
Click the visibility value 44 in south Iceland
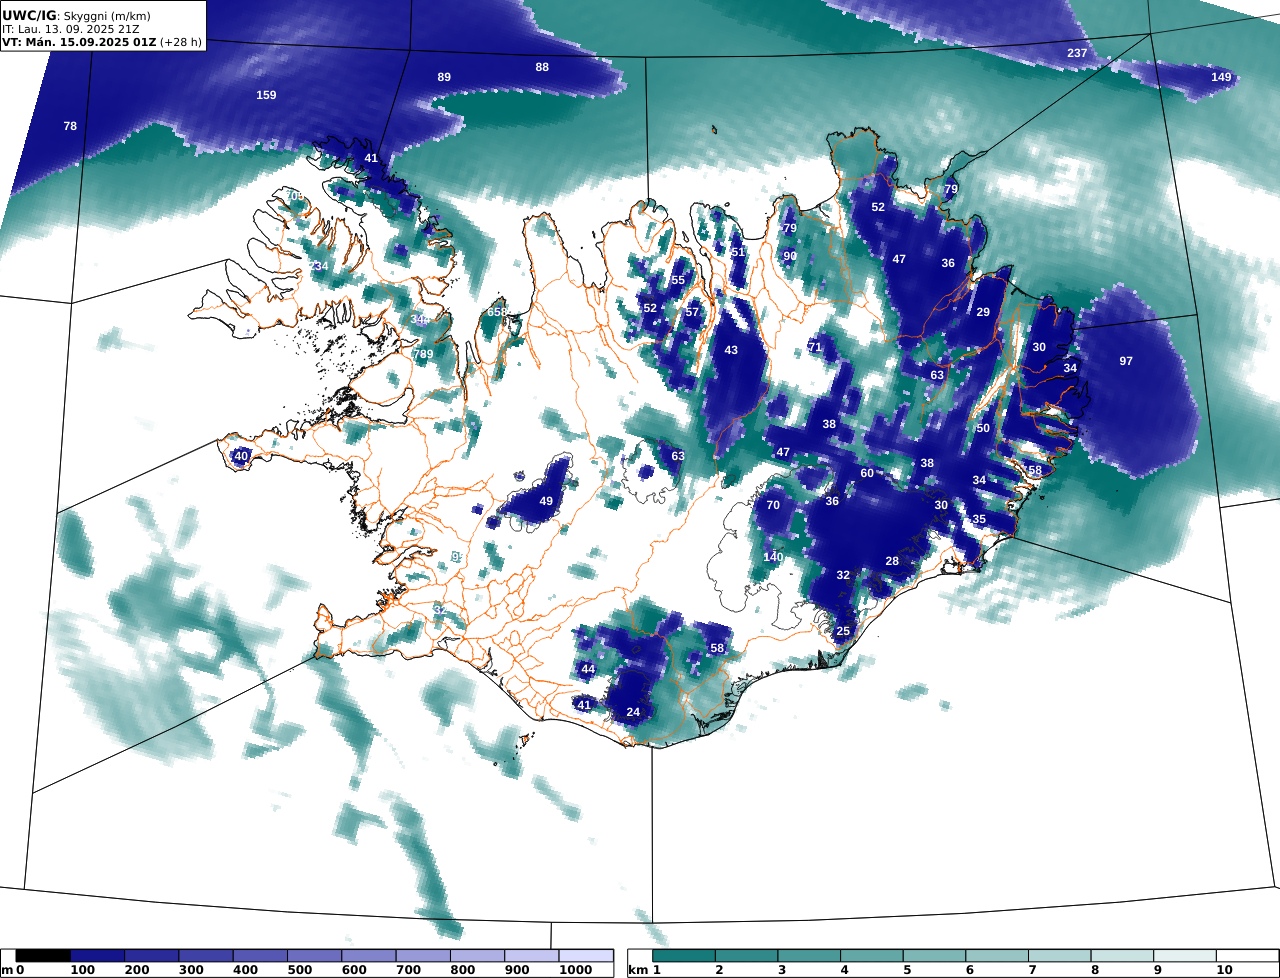click(x=588, y=669)
